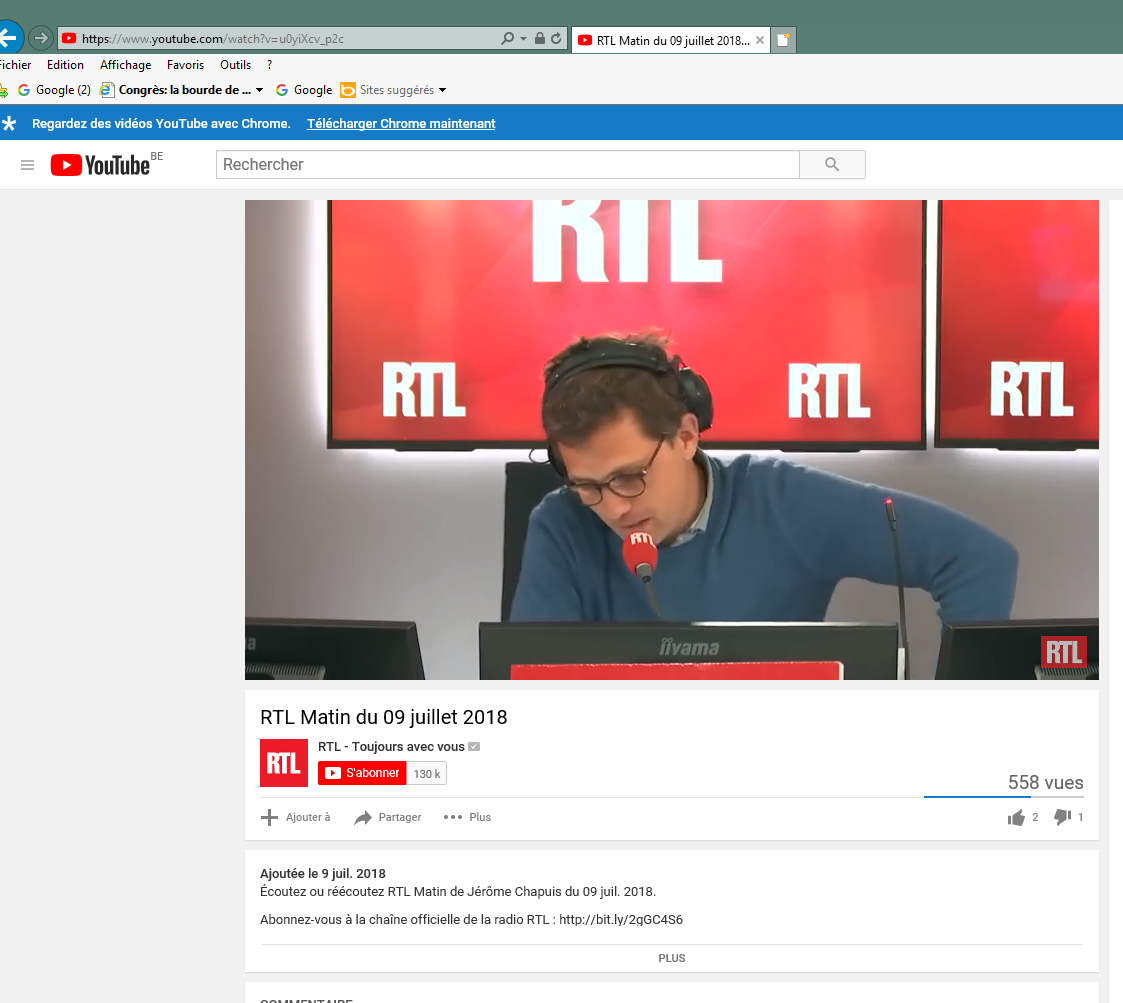The image size is (1123, 1003).
Task: Expand the Congrès favorite dropdown arrow
Action: point(259,90)
